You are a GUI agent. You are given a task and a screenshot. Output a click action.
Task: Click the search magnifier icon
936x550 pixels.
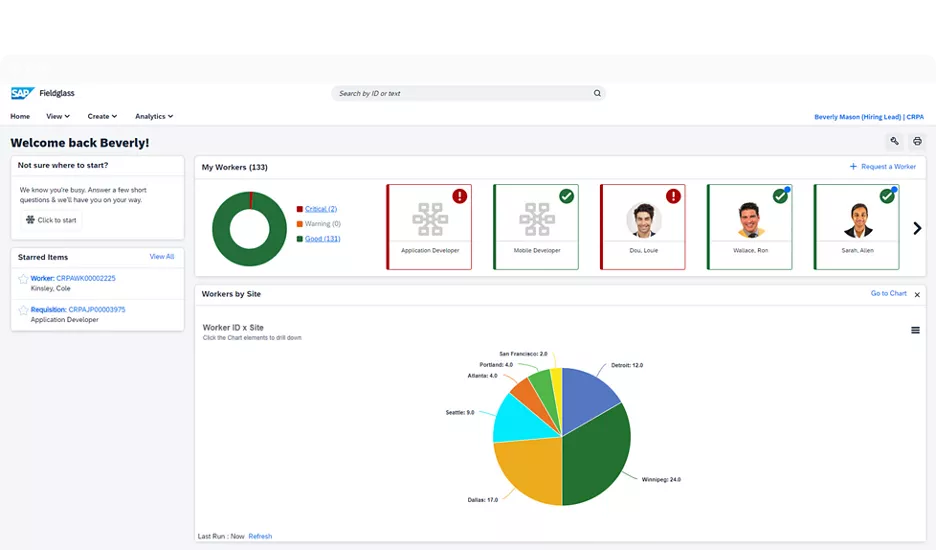[597, 93]
